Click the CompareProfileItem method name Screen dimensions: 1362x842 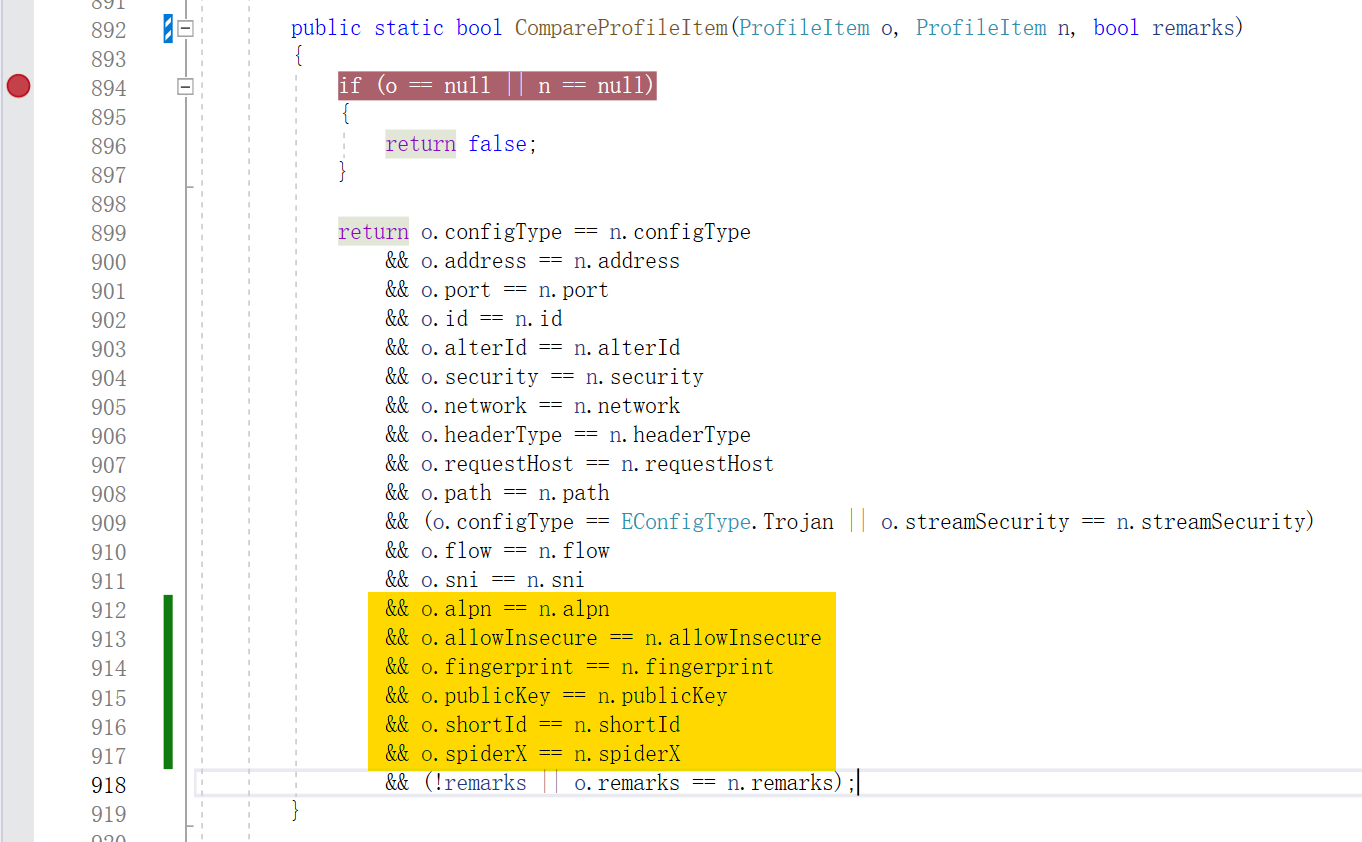620,28
